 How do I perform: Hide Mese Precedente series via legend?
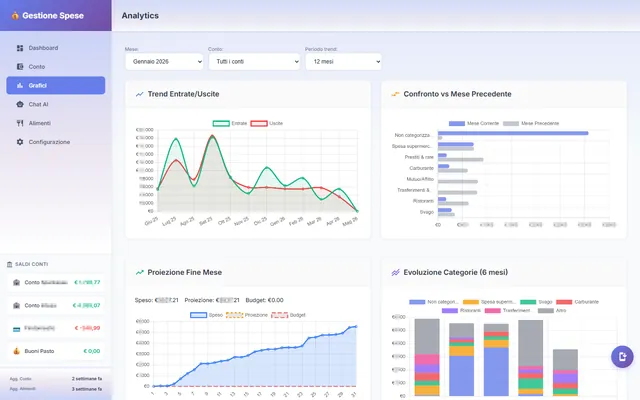coord(531,123)
